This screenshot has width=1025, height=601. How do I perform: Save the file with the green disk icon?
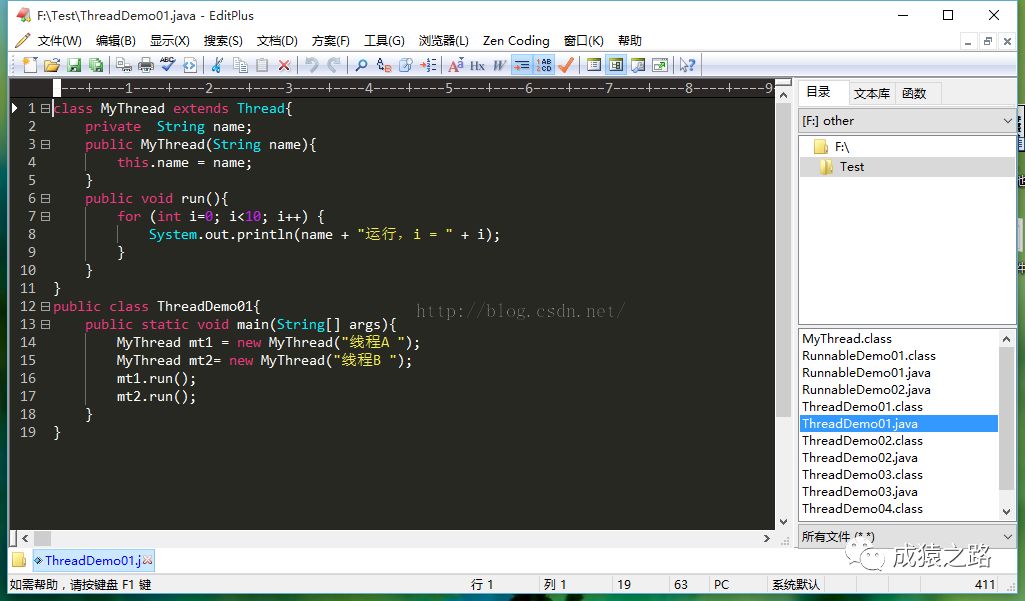[x=74, y=65]
